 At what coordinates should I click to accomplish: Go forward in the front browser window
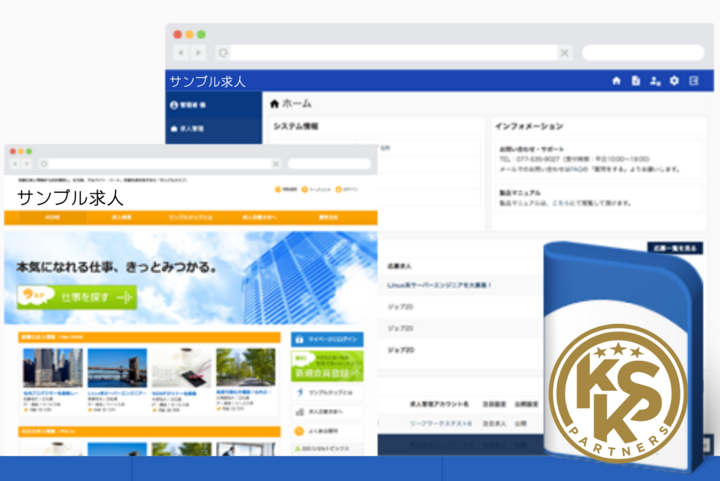[27, 163]
